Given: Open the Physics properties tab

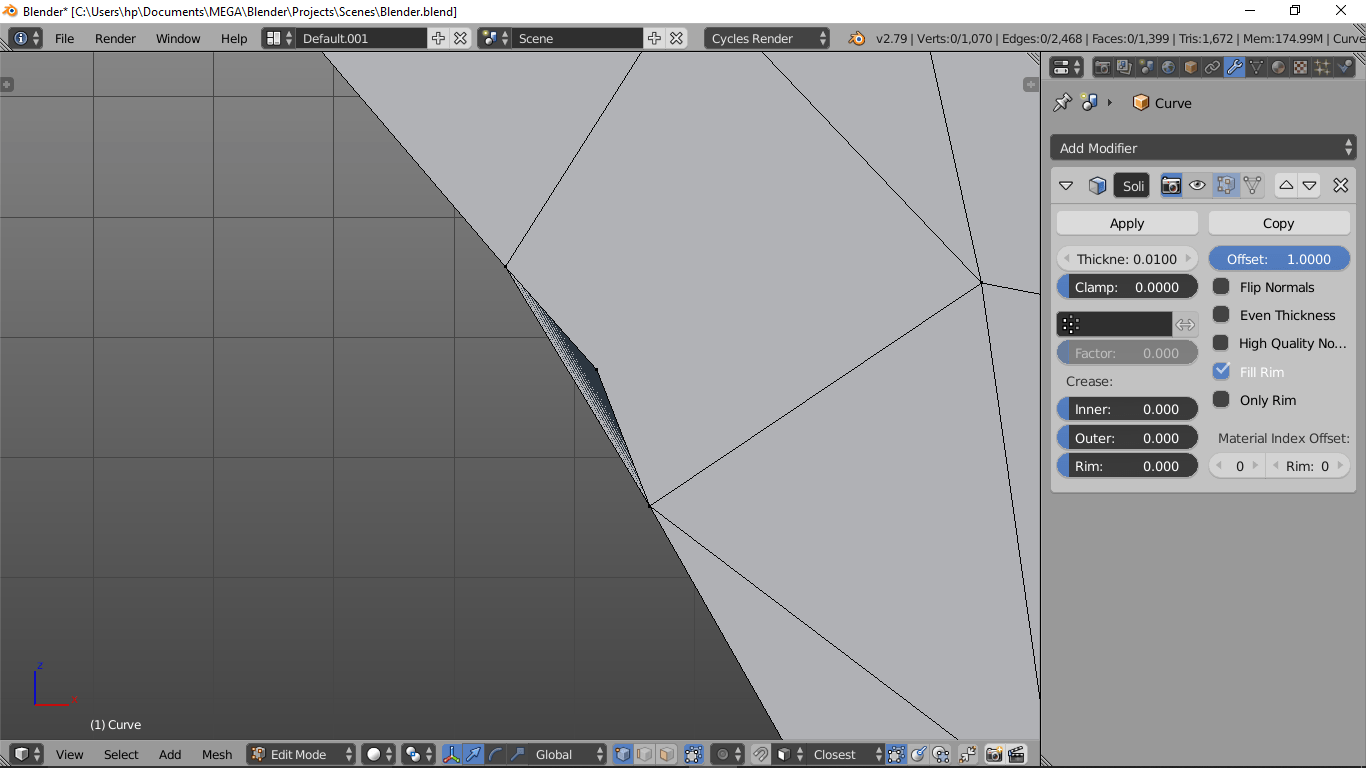Looking at the screenshot, I should [x=1343, y=67].
